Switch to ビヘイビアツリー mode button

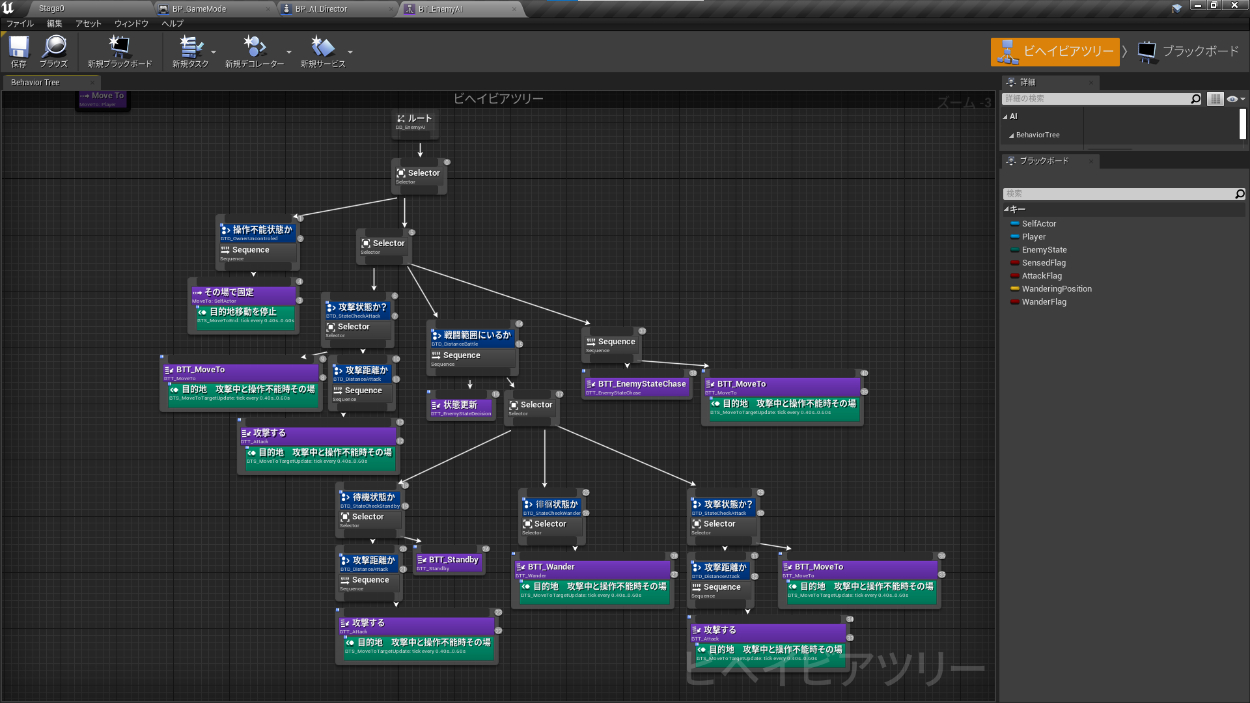1055,51
